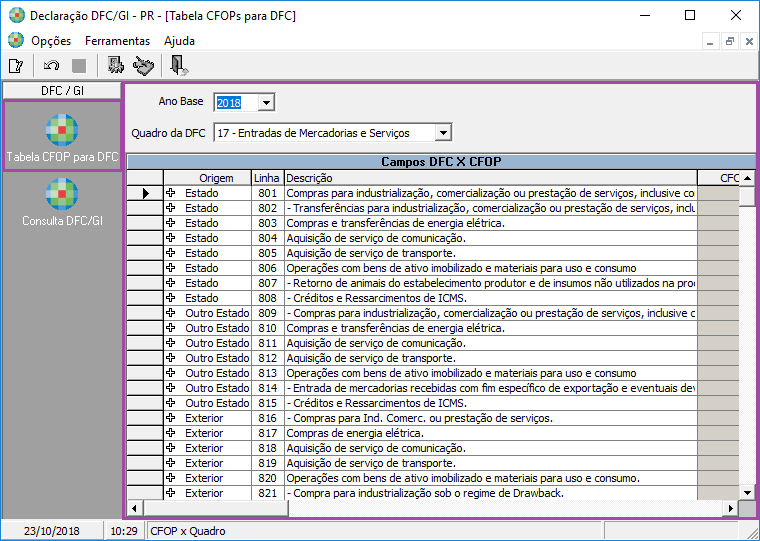
Task: Expand line 802 row plus sign
Action: coord(171,208)
